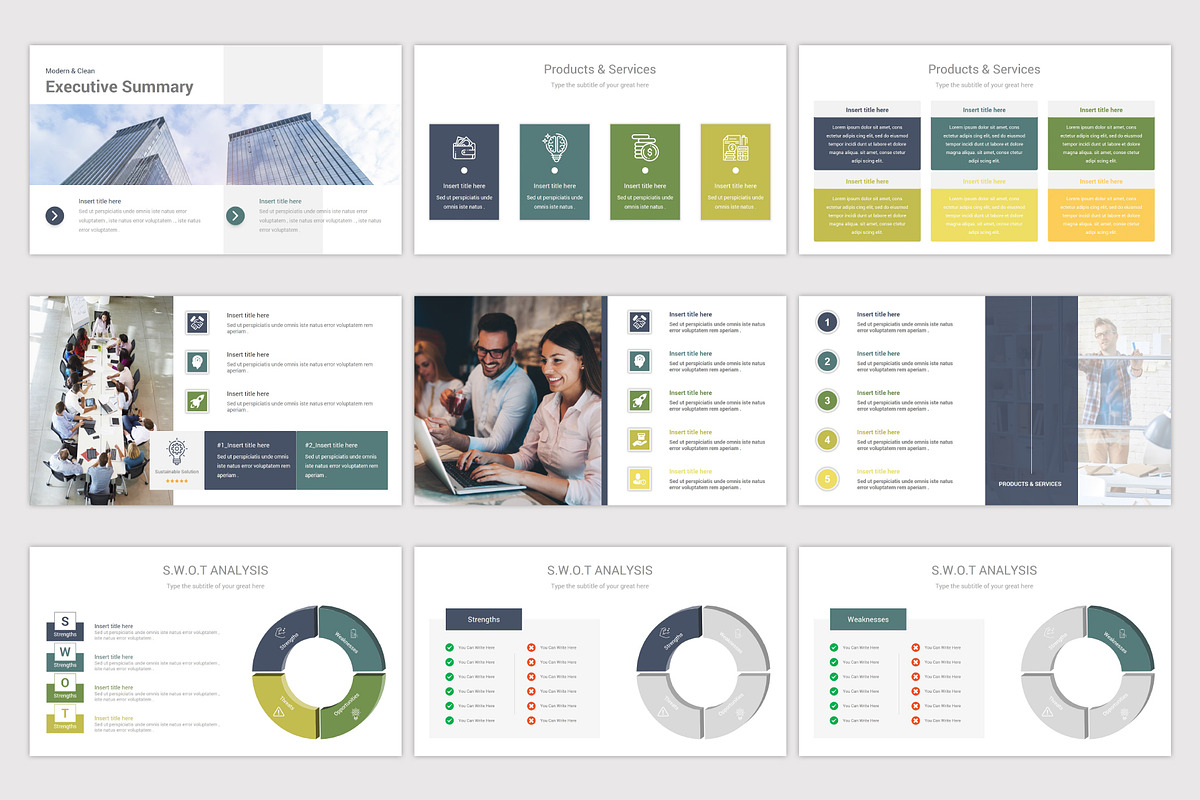Select the T letter box in SWOT list
Screen dimensions: 1200x800
click(x=66, y=713)
